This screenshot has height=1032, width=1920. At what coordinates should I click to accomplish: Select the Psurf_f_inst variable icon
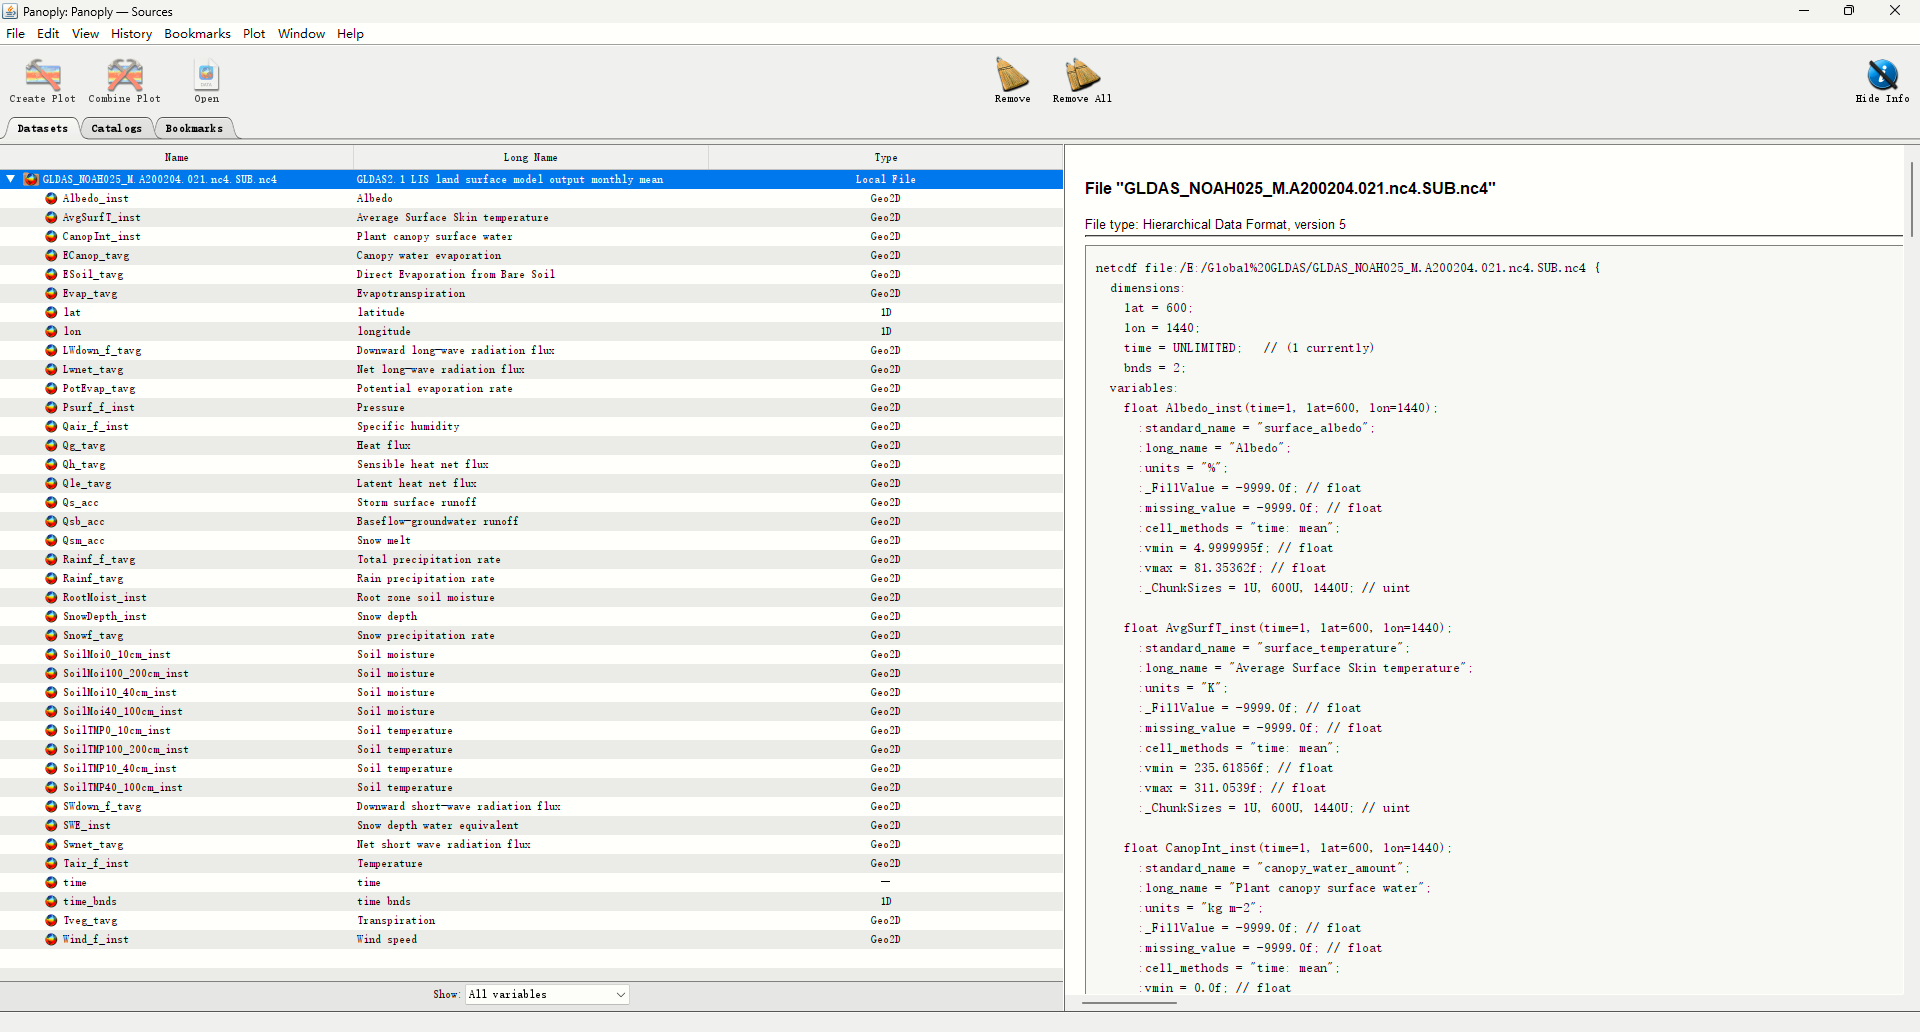[x=51, y=407]
